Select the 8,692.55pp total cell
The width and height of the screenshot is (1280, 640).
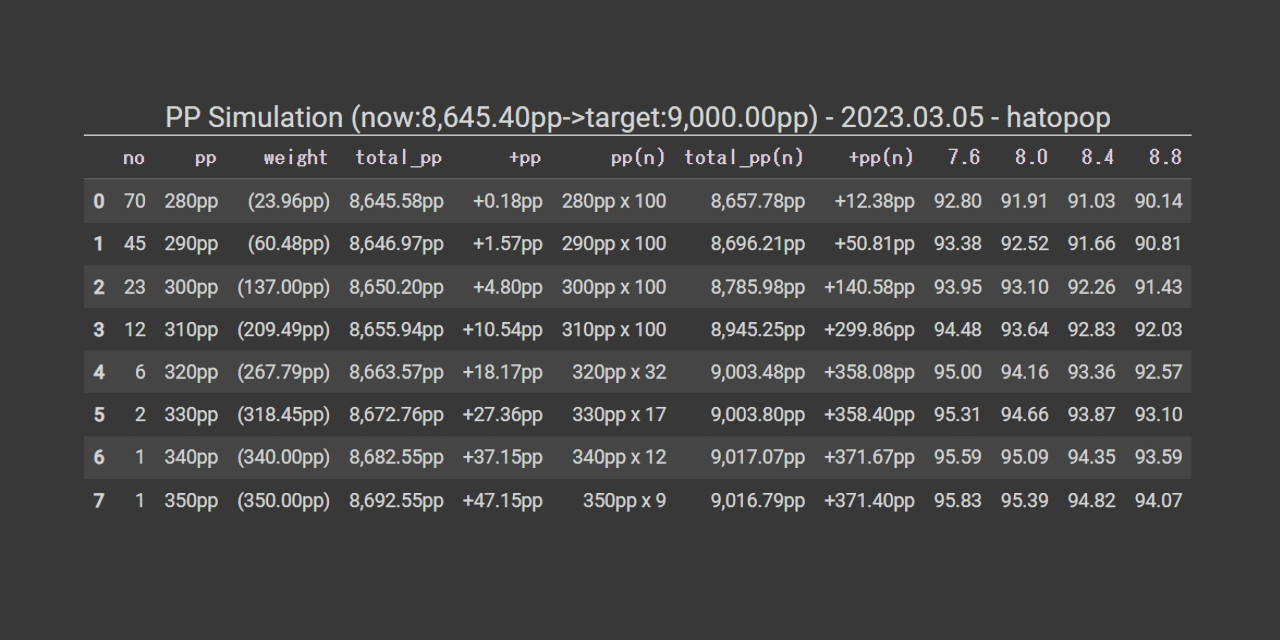[396, 501]
